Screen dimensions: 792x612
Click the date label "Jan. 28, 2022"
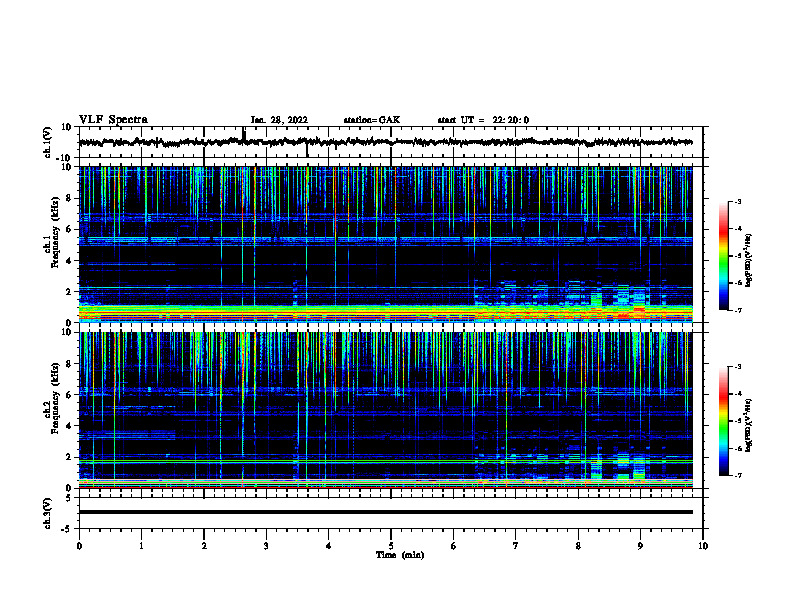(279, 120)
